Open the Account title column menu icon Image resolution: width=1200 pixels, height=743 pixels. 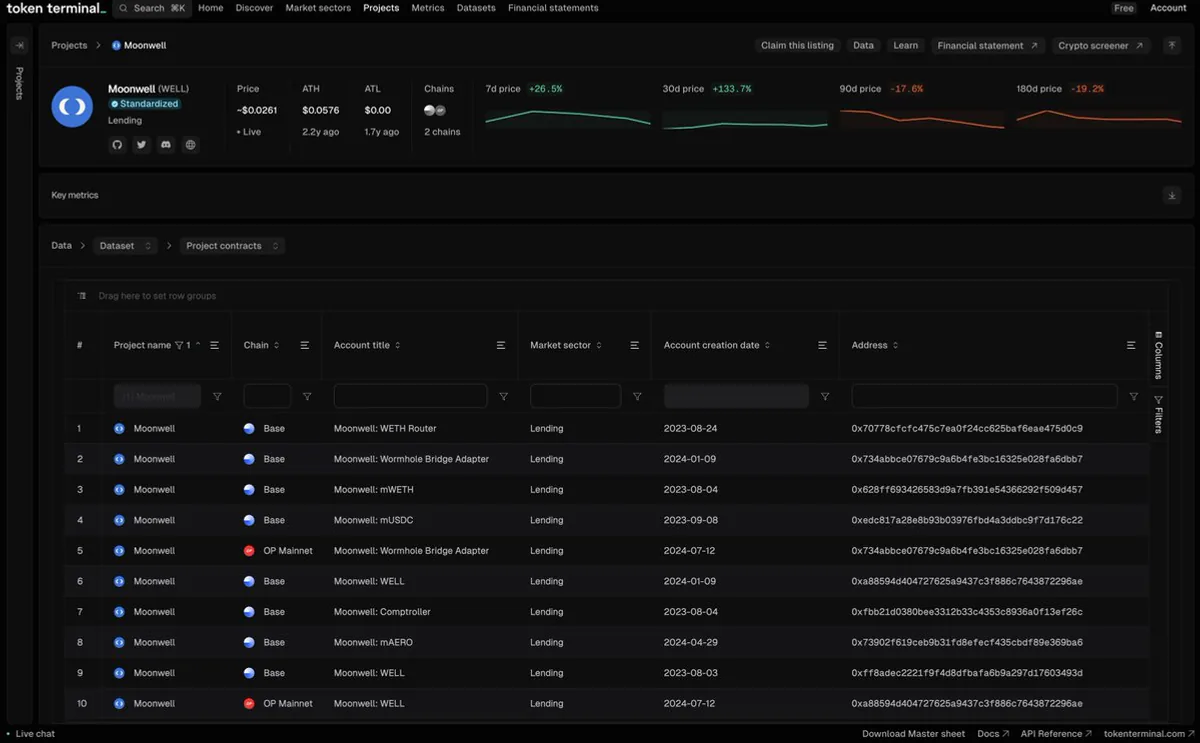tap(501, 345)
